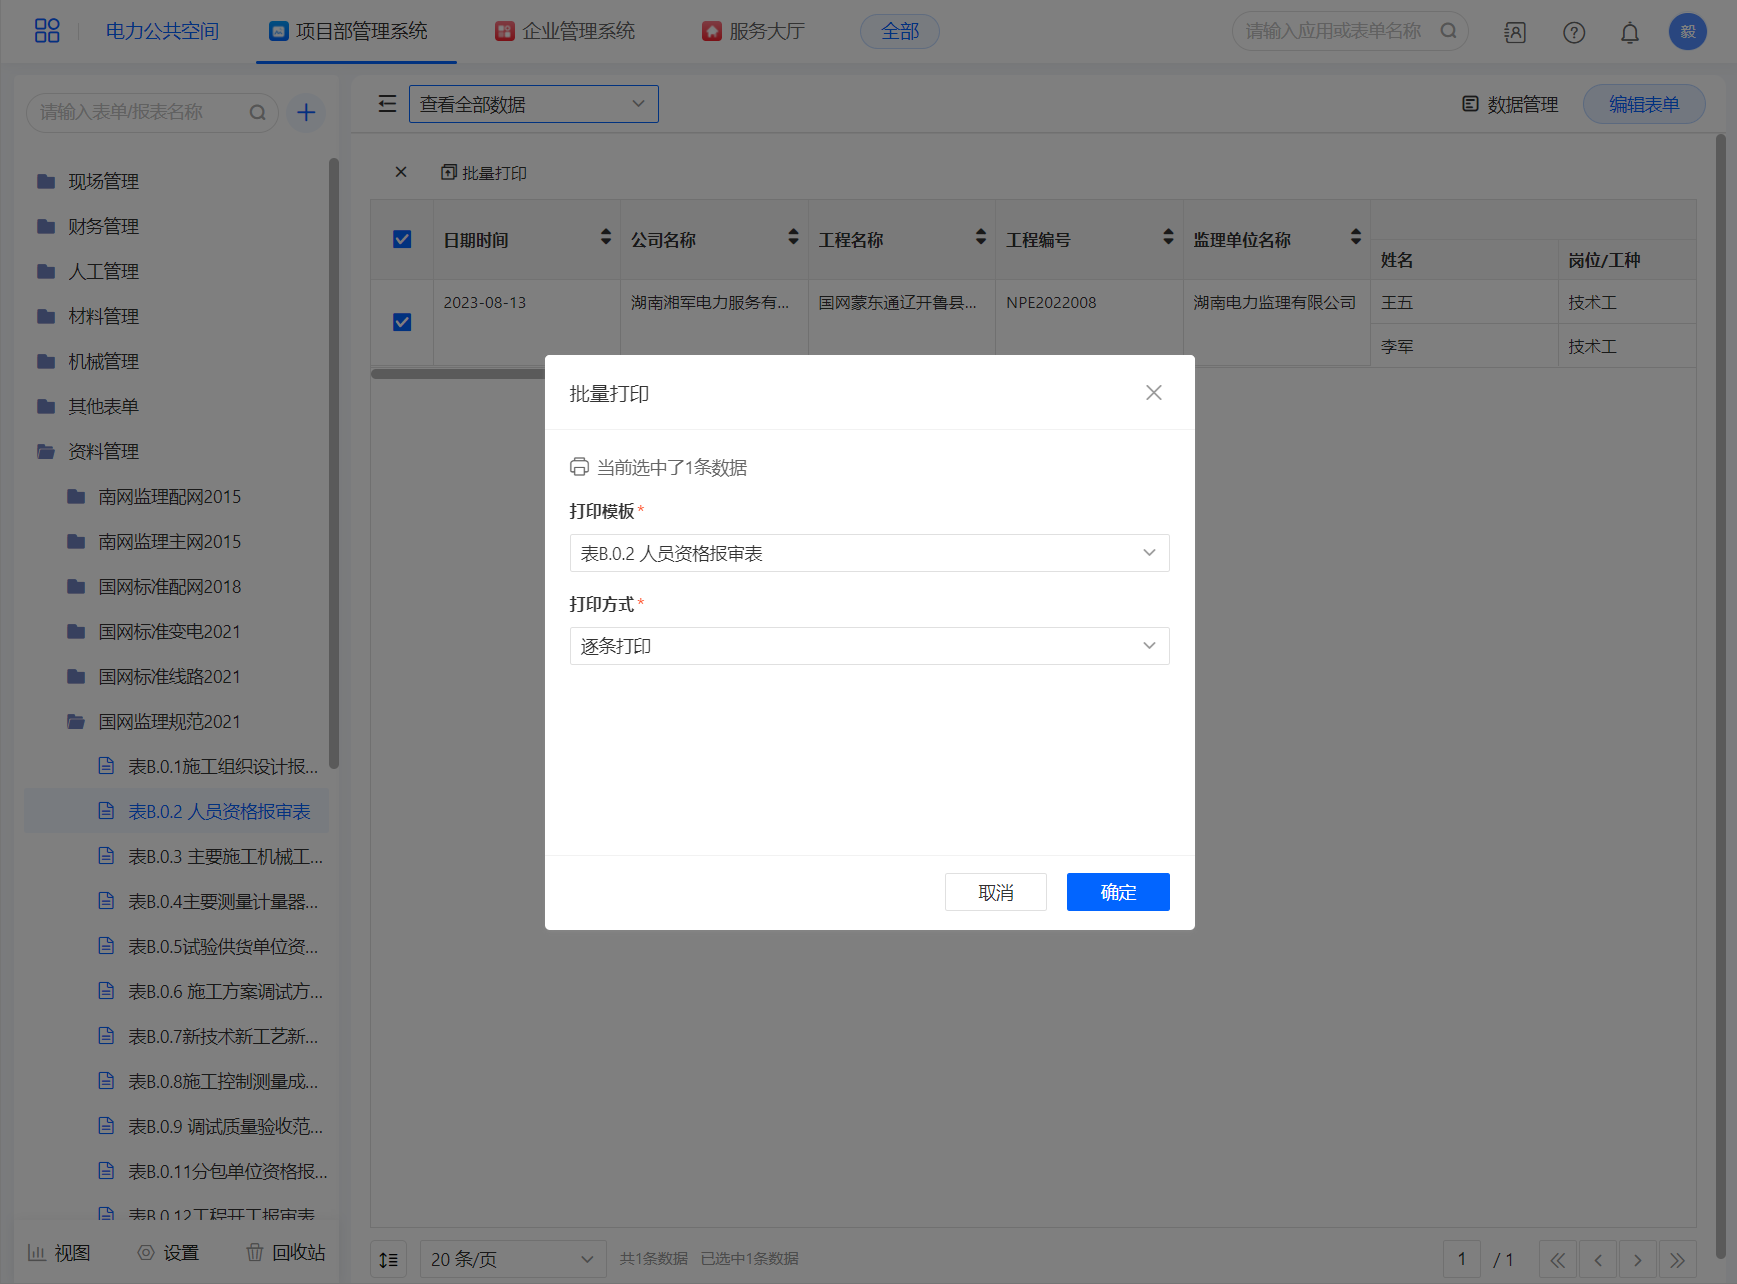Viewport: 1737px width, 1284px height.
Task: Uncheck the 2023-08-13 row checkbox
Action: [402, 322]
